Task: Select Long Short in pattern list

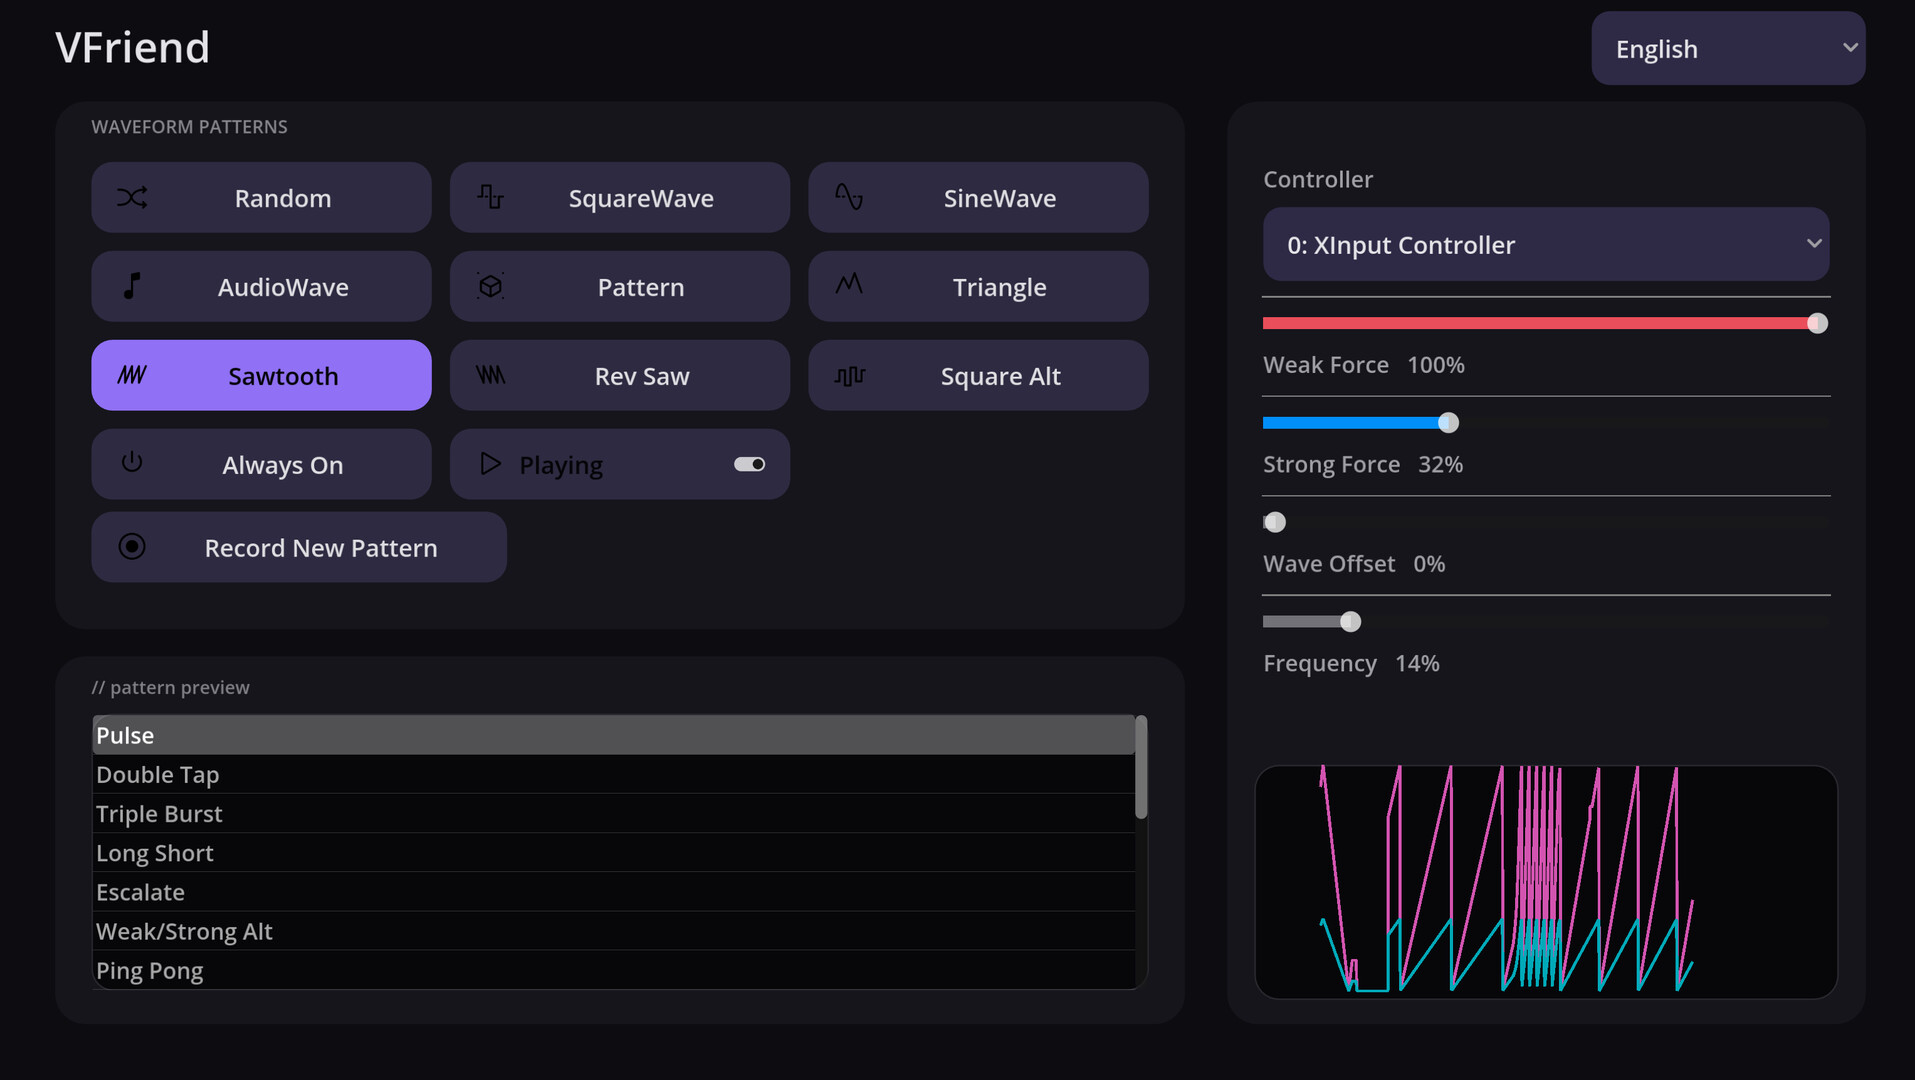Action: pyautogui.click(x=614, y=852)
